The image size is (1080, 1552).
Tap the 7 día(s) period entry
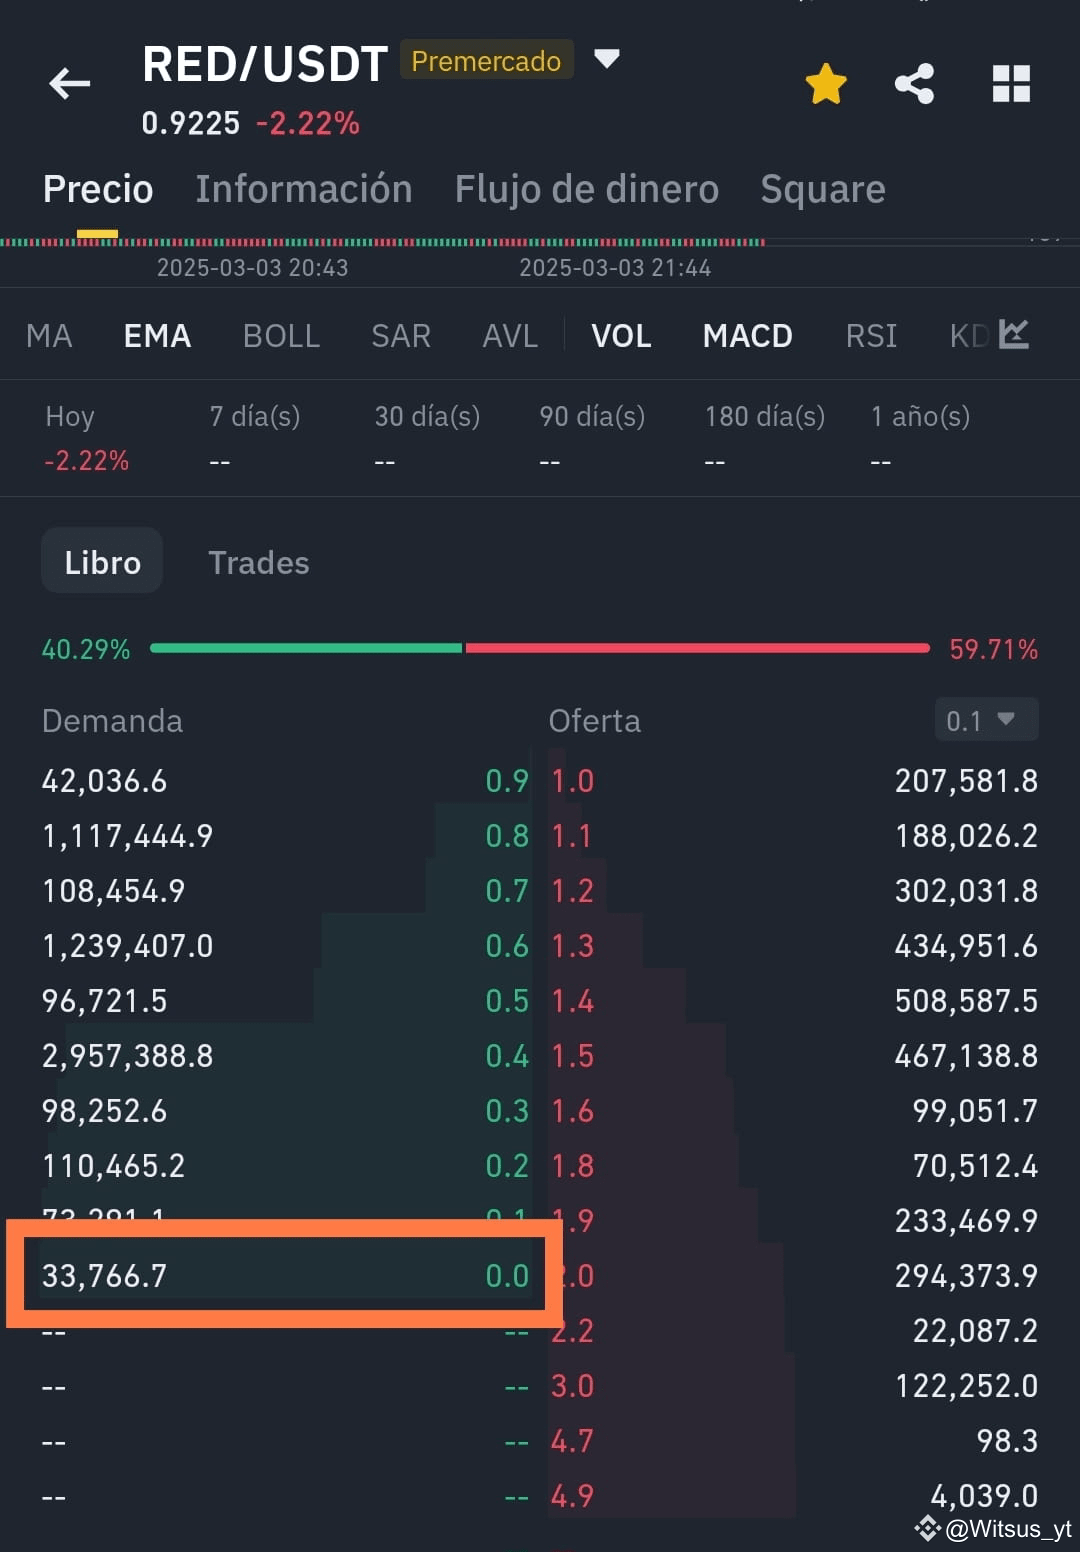[x=255, y=438]
